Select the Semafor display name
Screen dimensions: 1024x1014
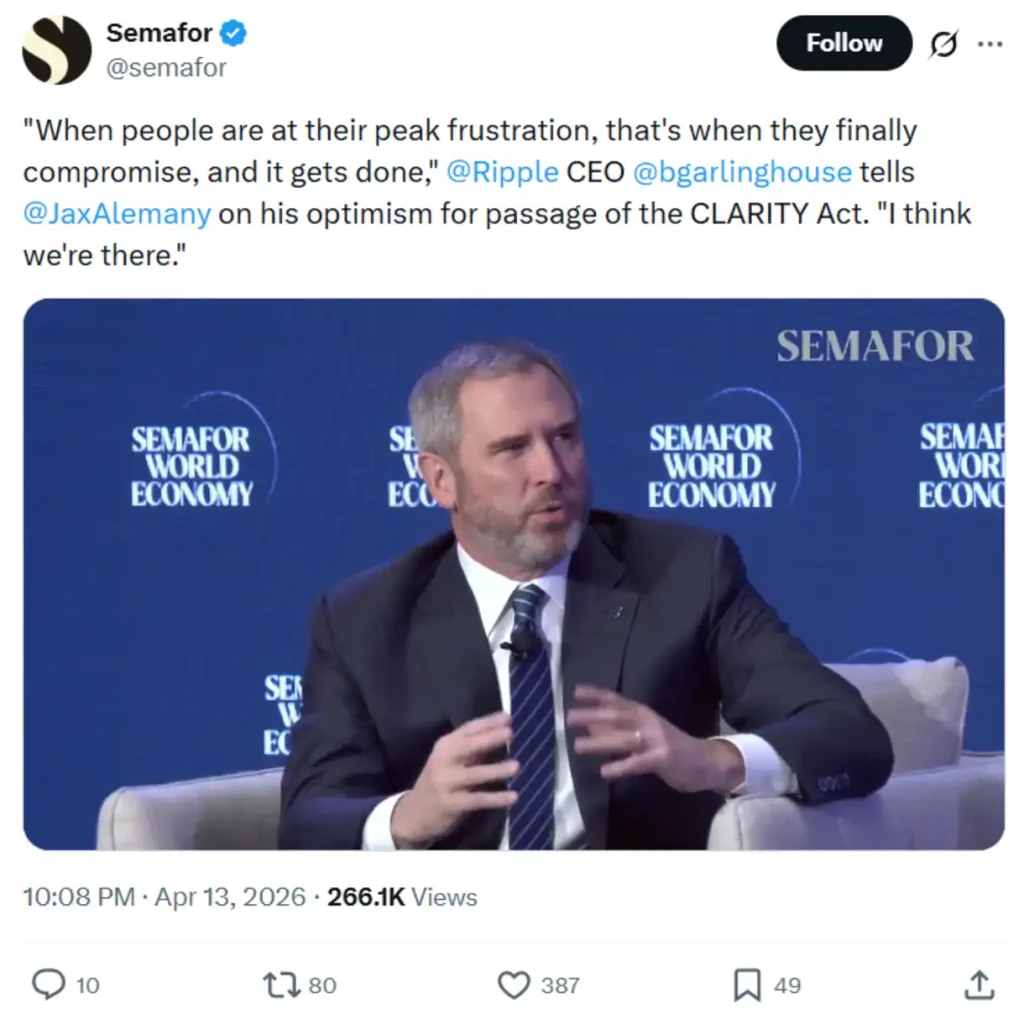pyautogui.click(x=157, y=32)
